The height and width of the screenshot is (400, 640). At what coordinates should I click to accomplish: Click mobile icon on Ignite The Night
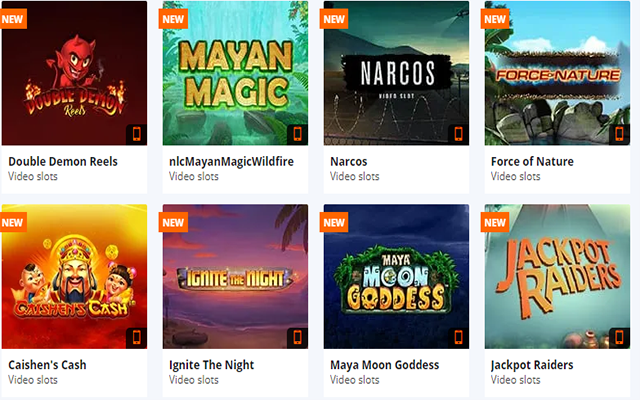coord(298,338)
